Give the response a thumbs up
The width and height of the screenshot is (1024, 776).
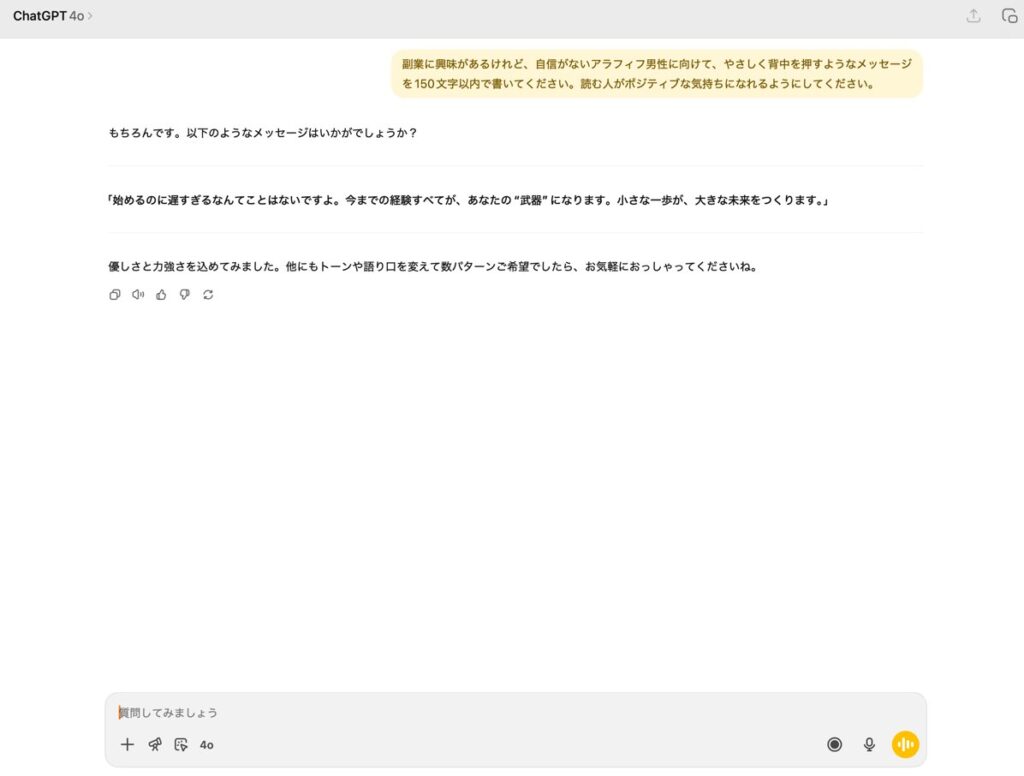pyautogui.click(x=161, y=295)
